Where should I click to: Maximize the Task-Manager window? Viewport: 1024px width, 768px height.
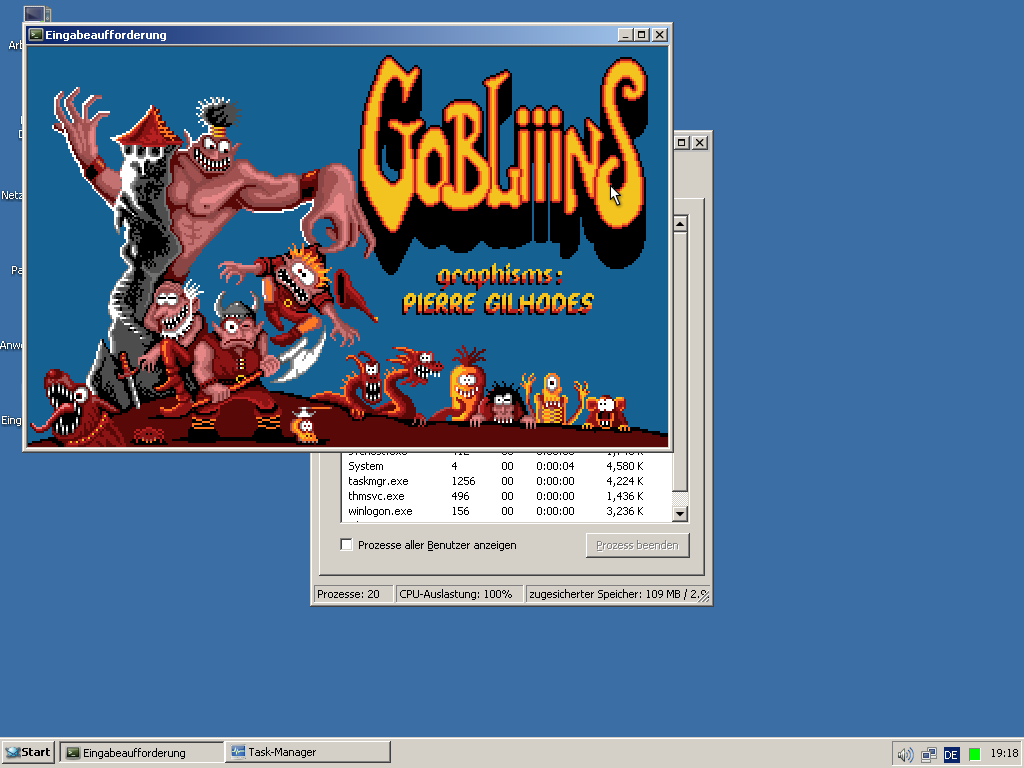click(682, 142)
